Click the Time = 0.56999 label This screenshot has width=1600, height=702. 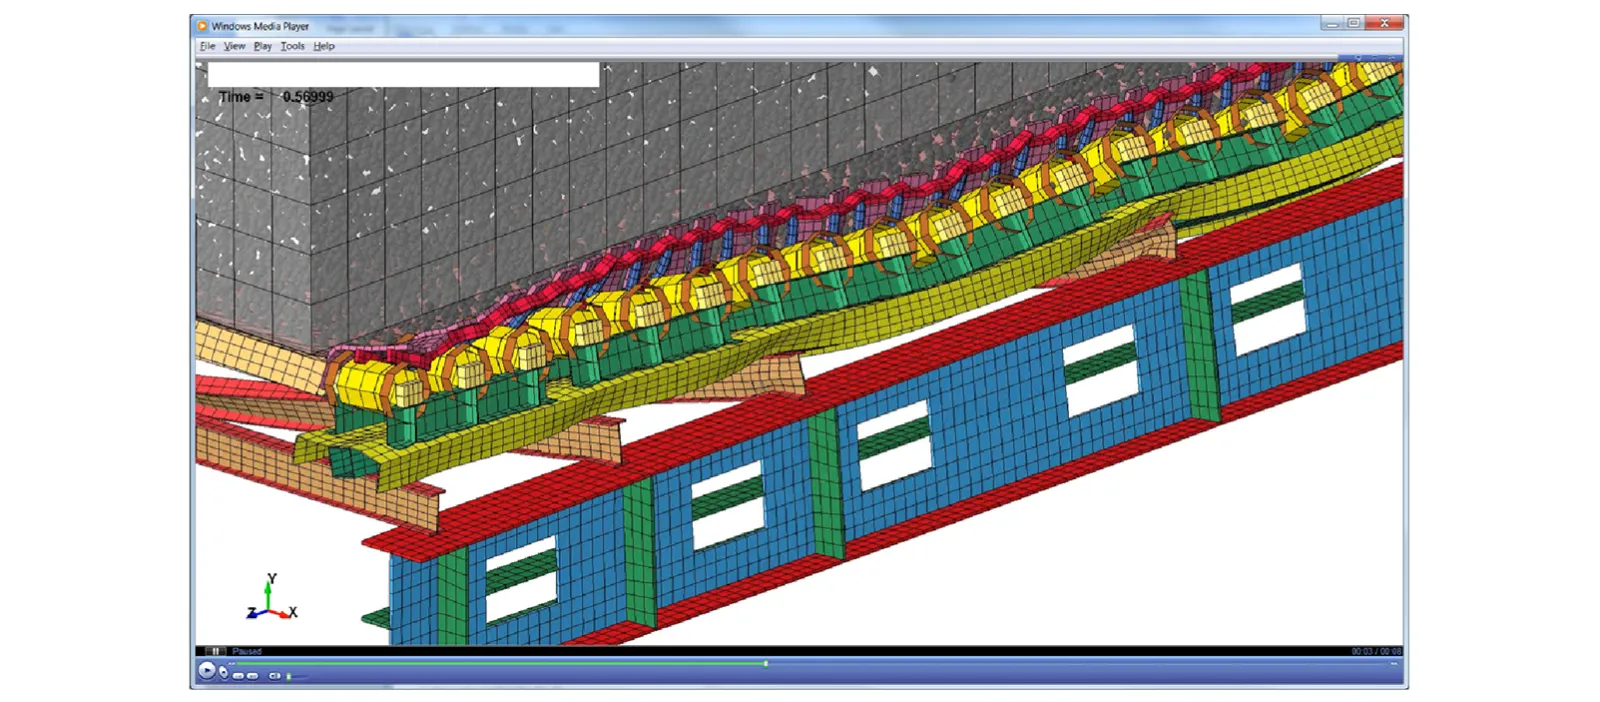click(276, 97)
